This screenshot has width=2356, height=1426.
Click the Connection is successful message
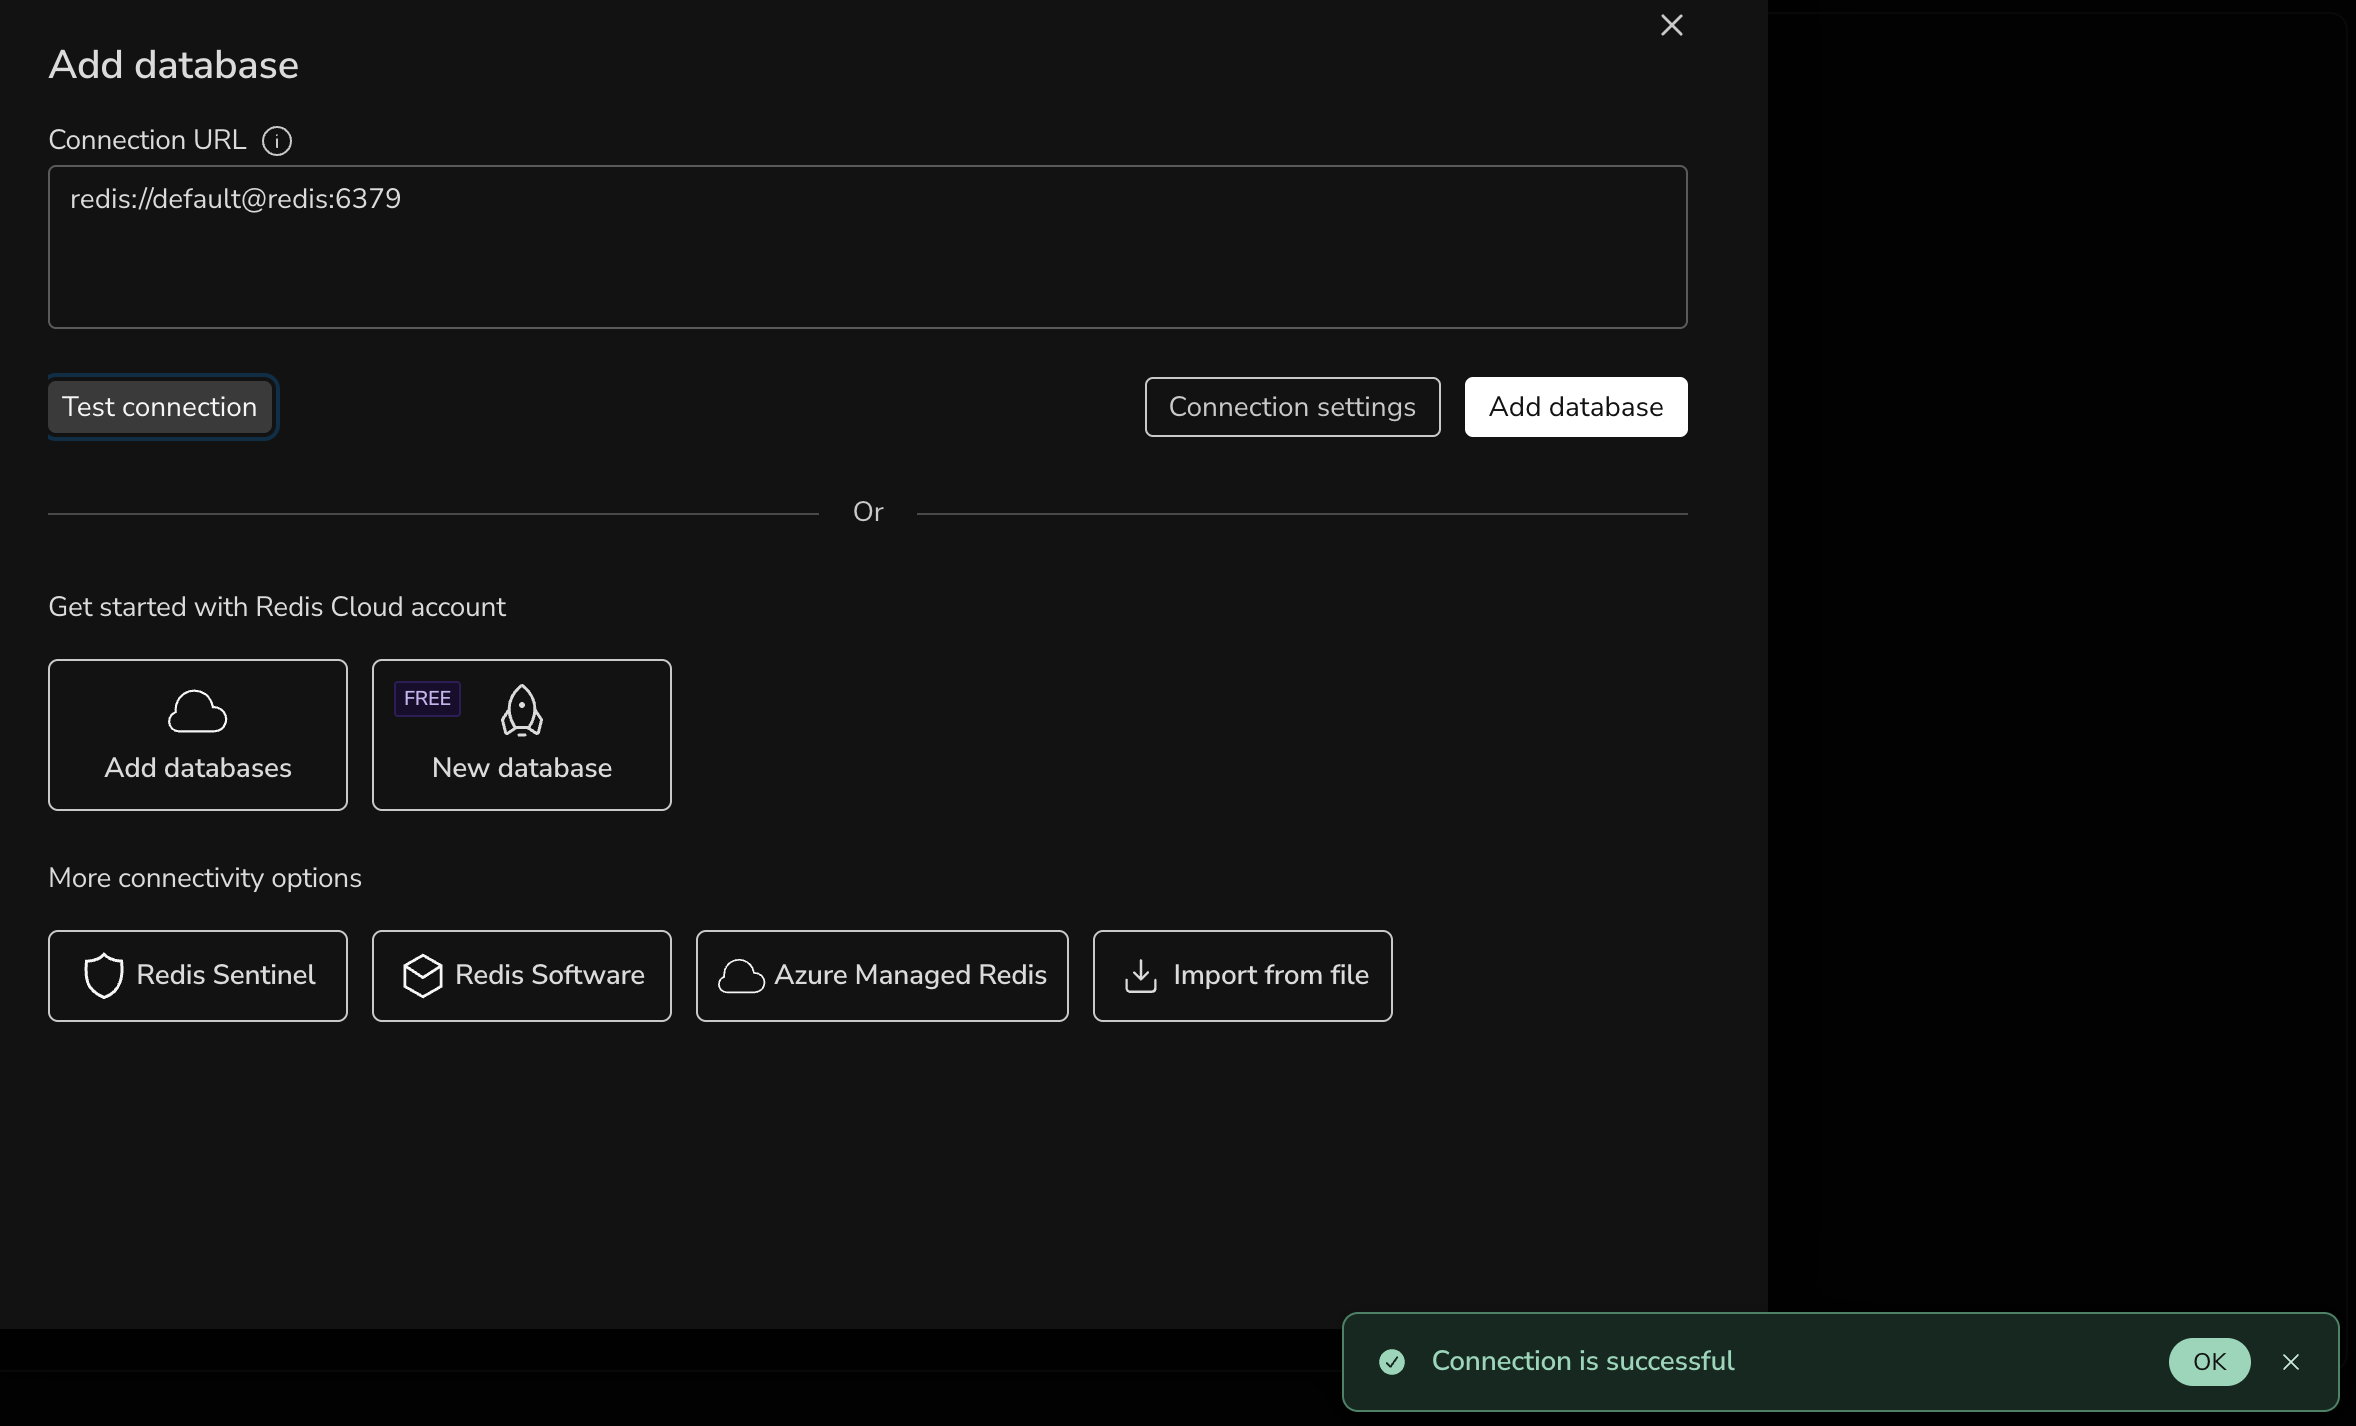tap(1583, 1361)
